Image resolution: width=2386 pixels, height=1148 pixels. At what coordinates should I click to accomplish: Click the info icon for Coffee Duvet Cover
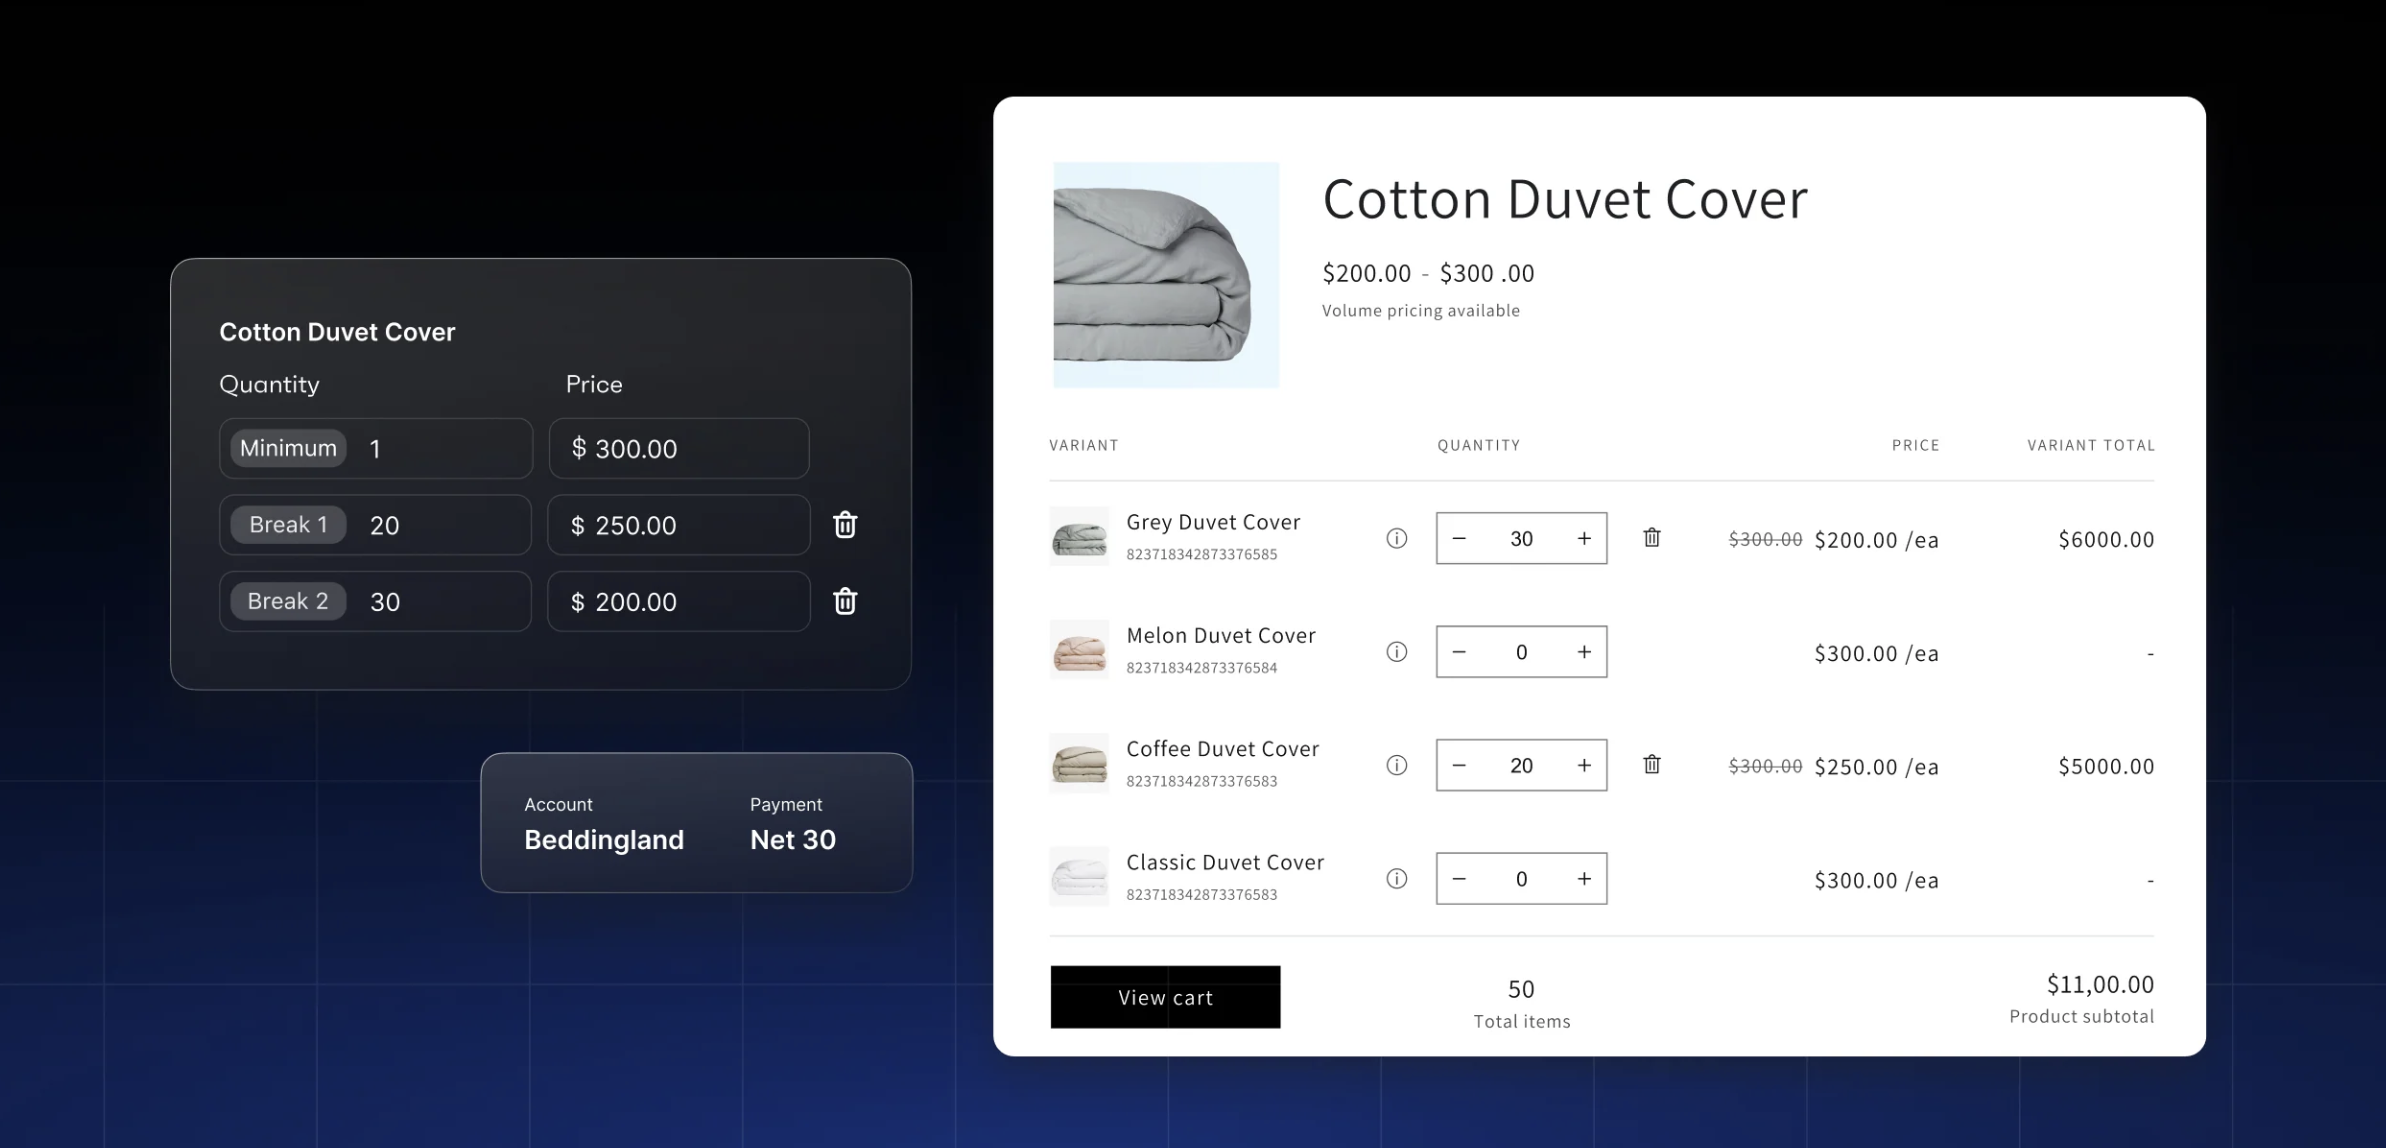(1397, 764)
